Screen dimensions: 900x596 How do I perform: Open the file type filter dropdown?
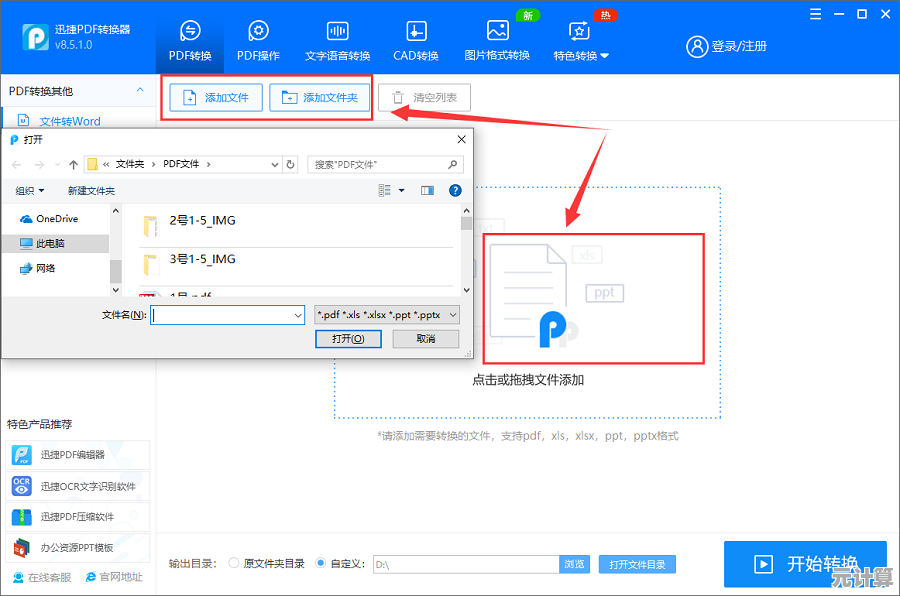pyautogui.click(x=386, y=315)
